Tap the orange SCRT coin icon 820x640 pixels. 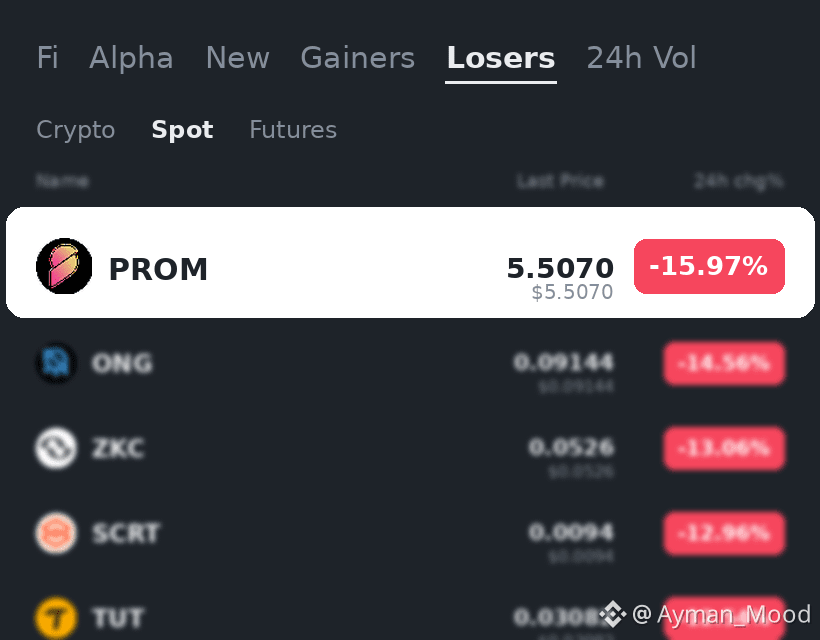pyautogui.click(x=56, y=533)
